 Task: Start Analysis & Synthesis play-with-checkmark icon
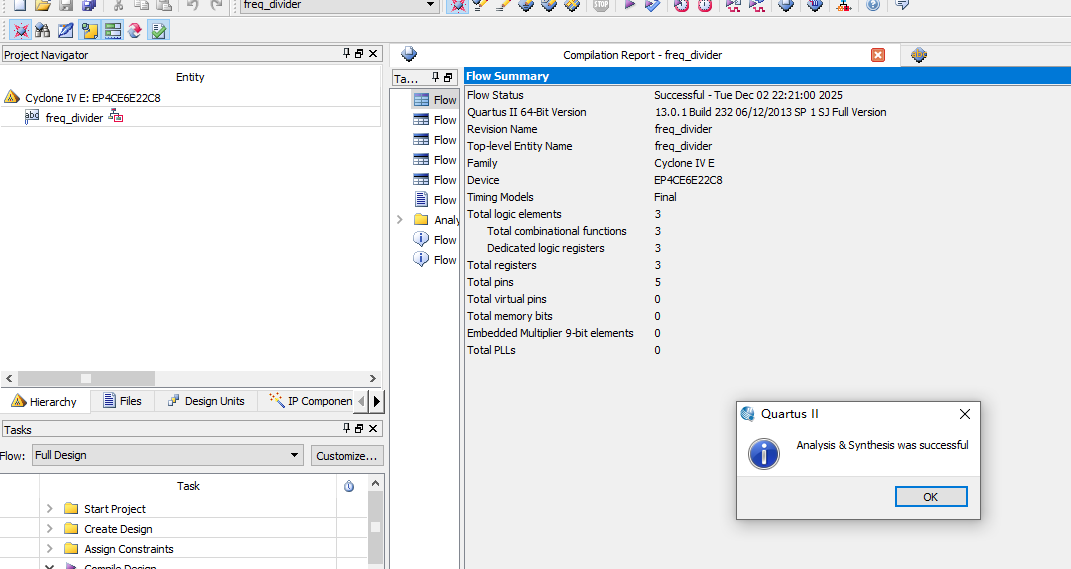652,5
